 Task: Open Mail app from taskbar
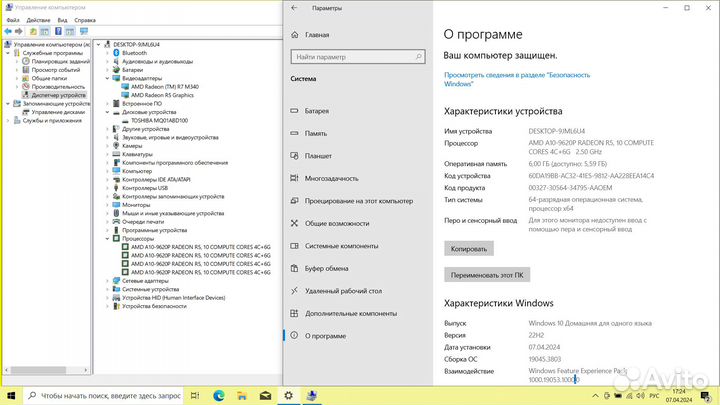click(x=265, y=395)
